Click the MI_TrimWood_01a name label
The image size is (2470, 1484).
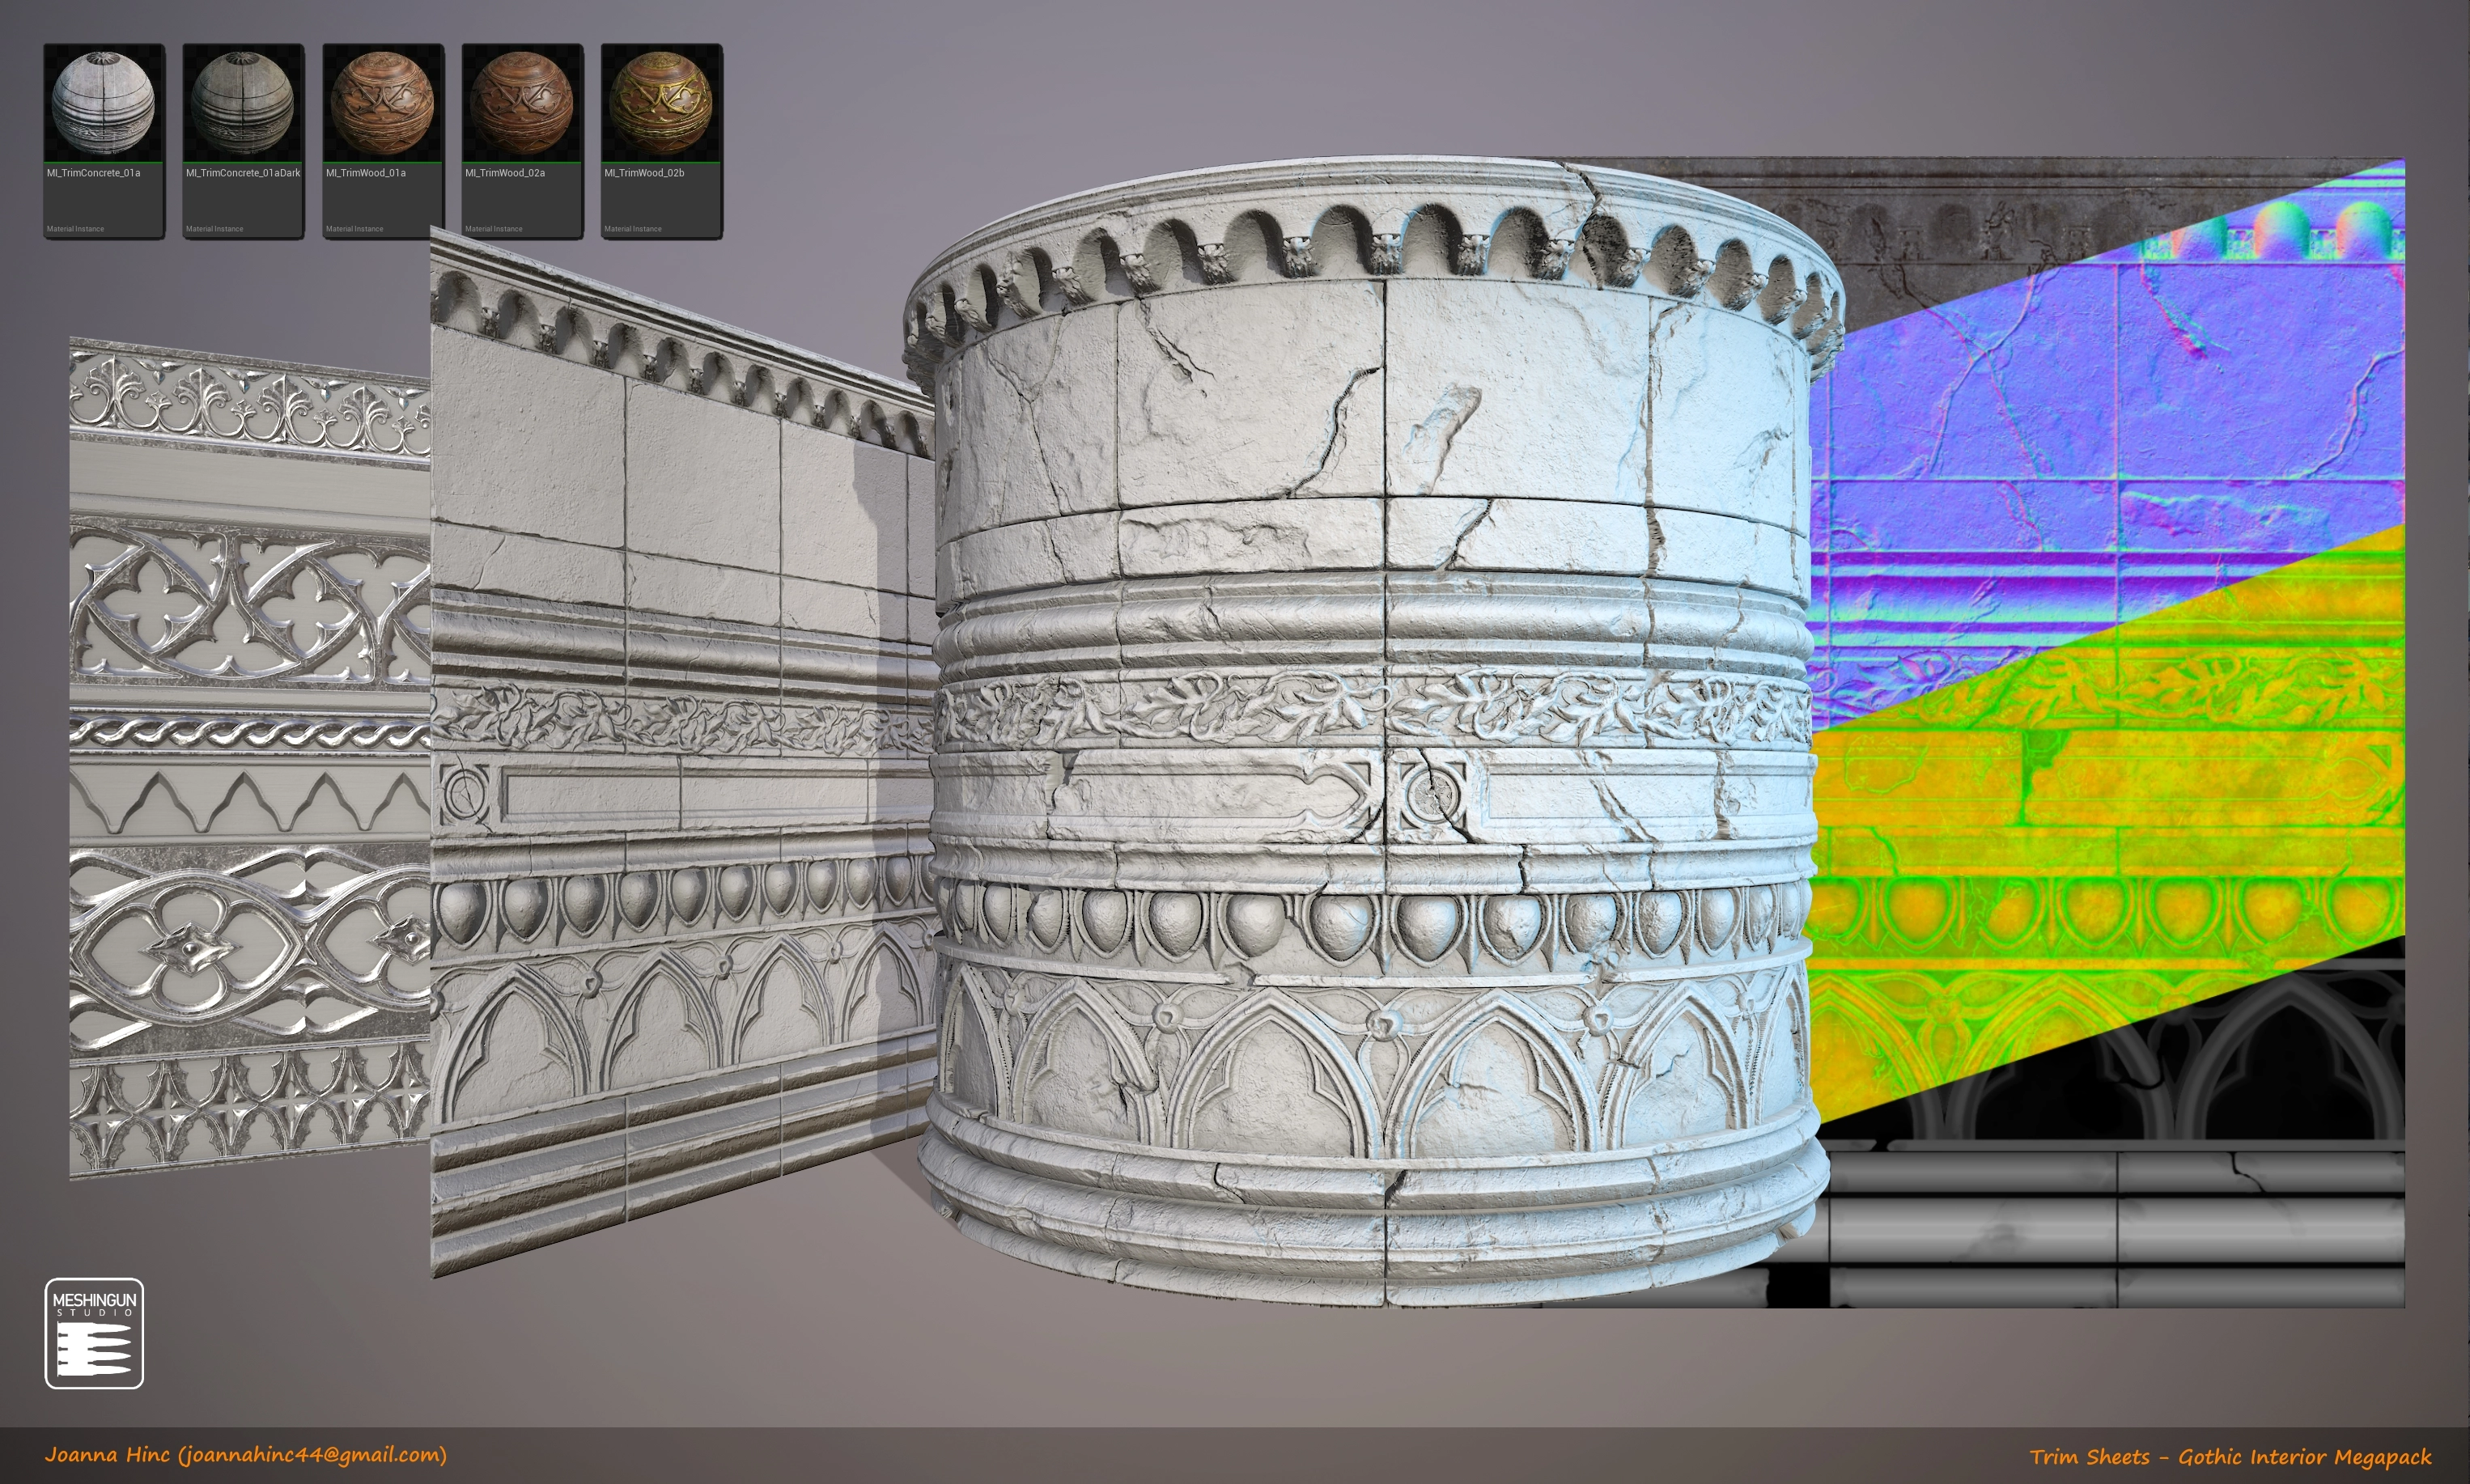[365, 173]
